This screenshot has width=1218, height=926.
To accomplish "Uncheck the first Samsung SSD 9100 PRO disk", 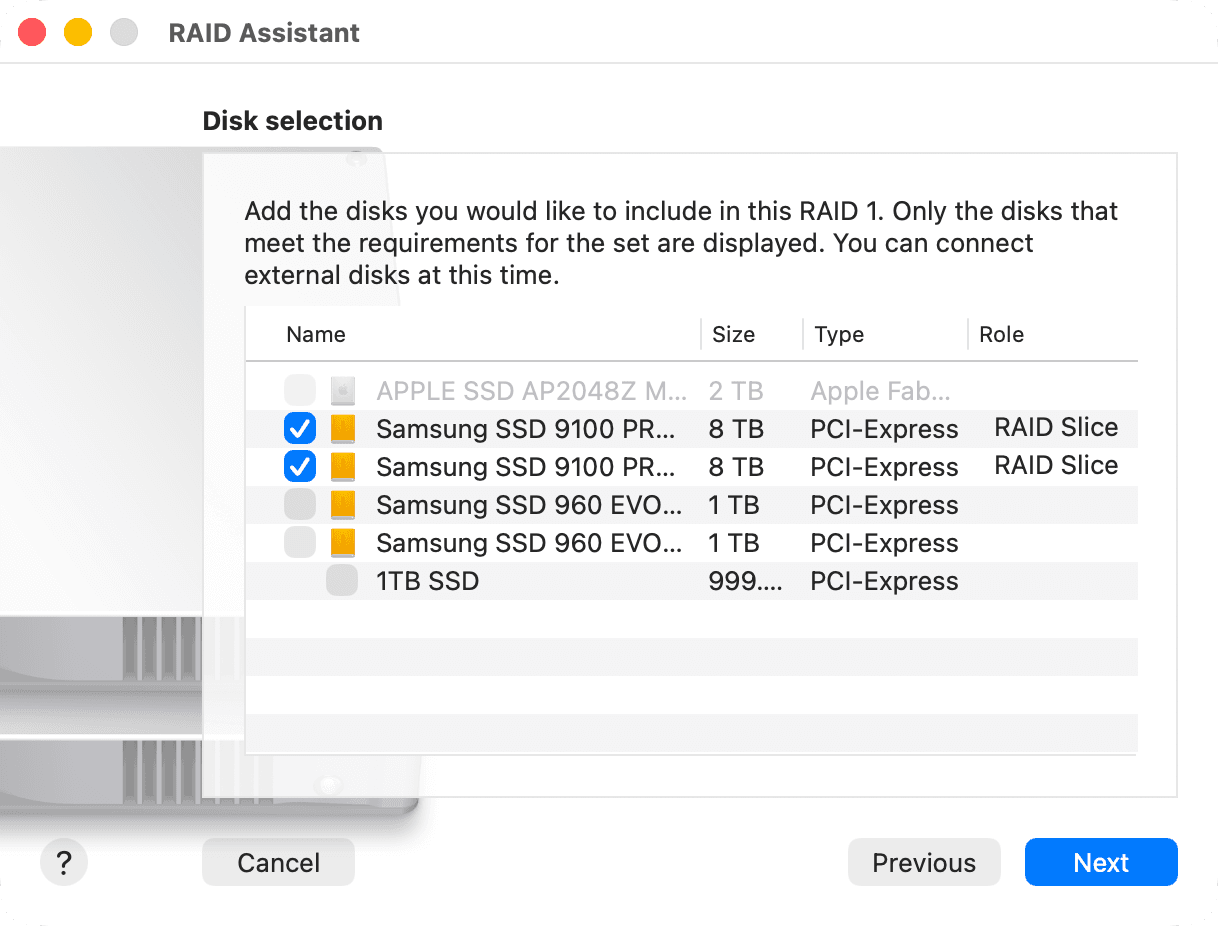I will tap(300, 428).
